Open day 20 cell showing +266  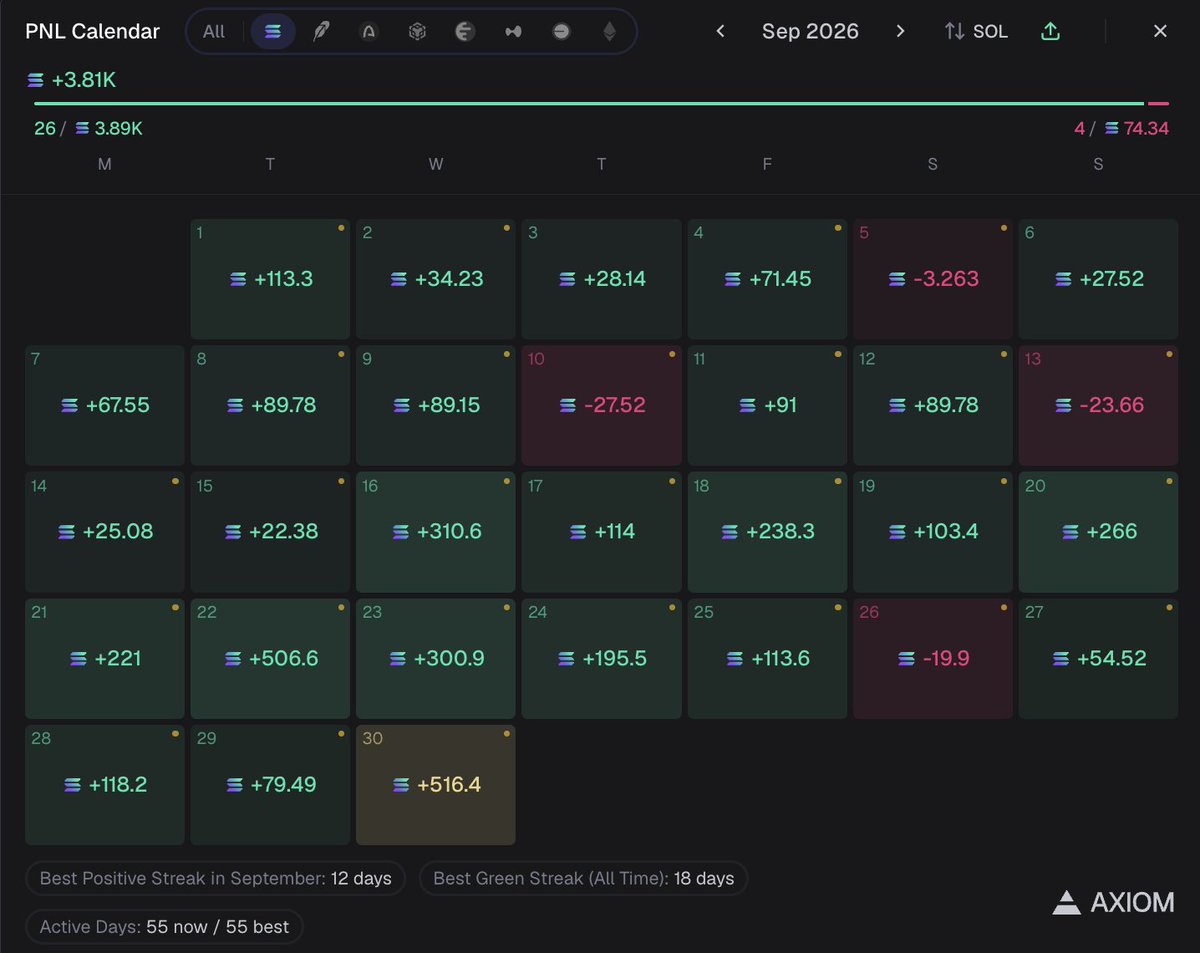coord(1099,532)
